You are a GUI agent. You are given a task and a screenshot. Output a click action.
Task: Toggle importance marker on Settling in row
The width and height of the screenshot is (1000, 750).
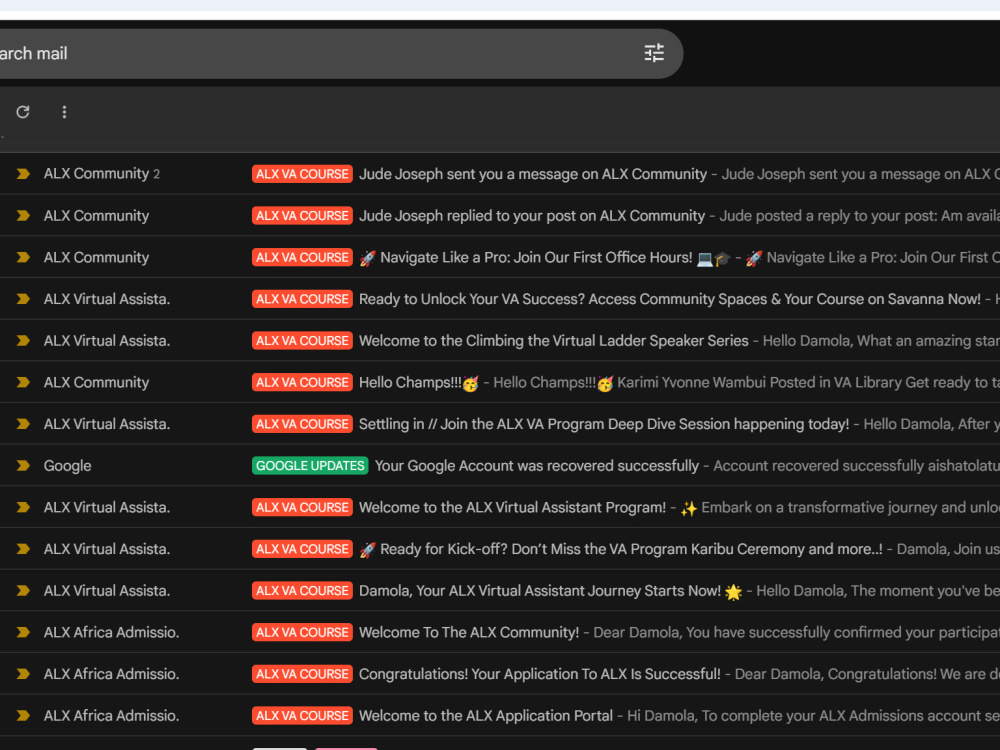tap(24, 423)
